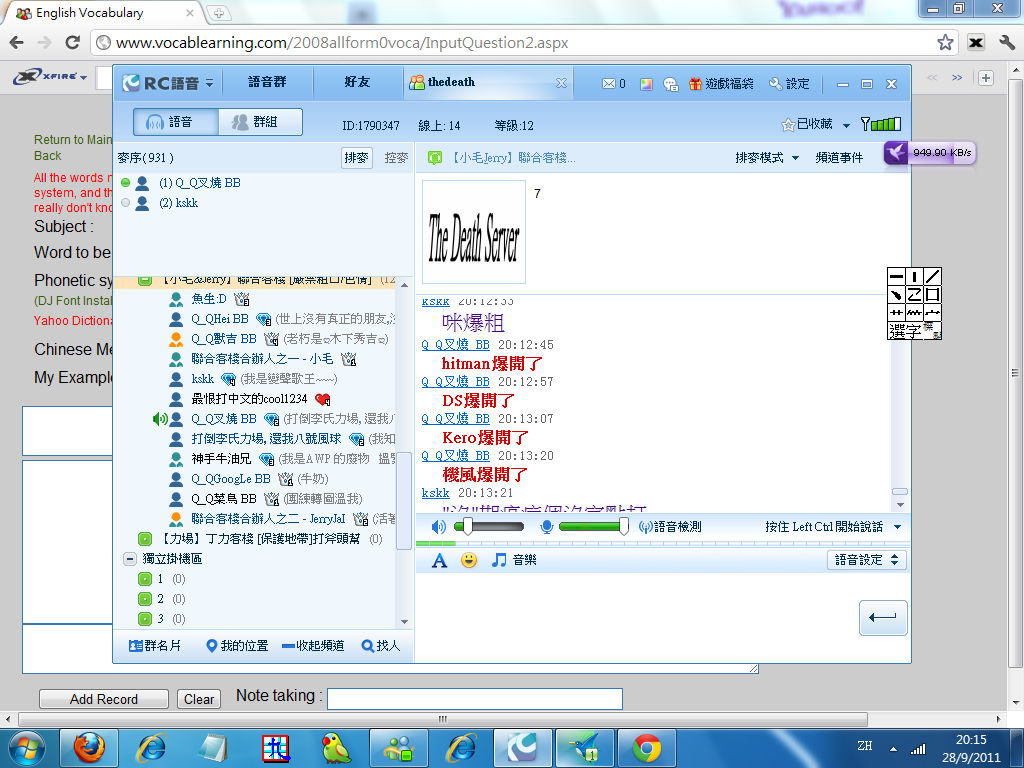Open the 遊戲福袋 gift bag

721,84
